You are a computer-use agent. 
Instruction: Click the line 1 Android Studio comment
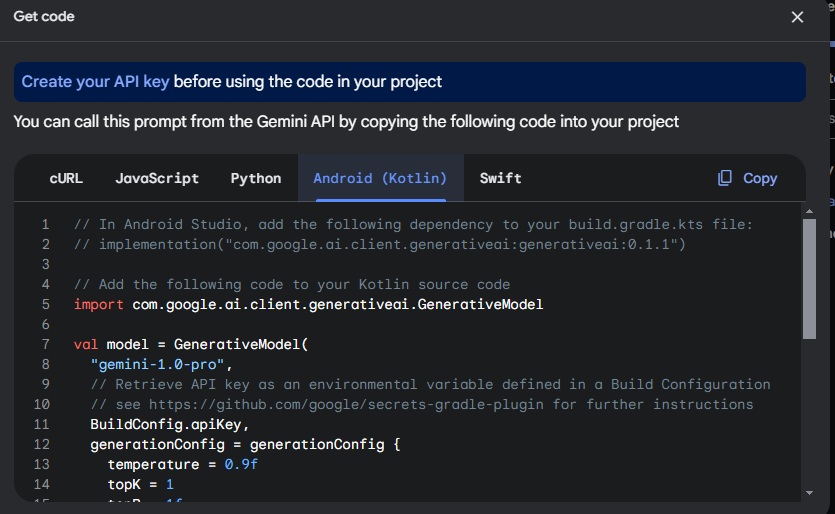[413, 224]
